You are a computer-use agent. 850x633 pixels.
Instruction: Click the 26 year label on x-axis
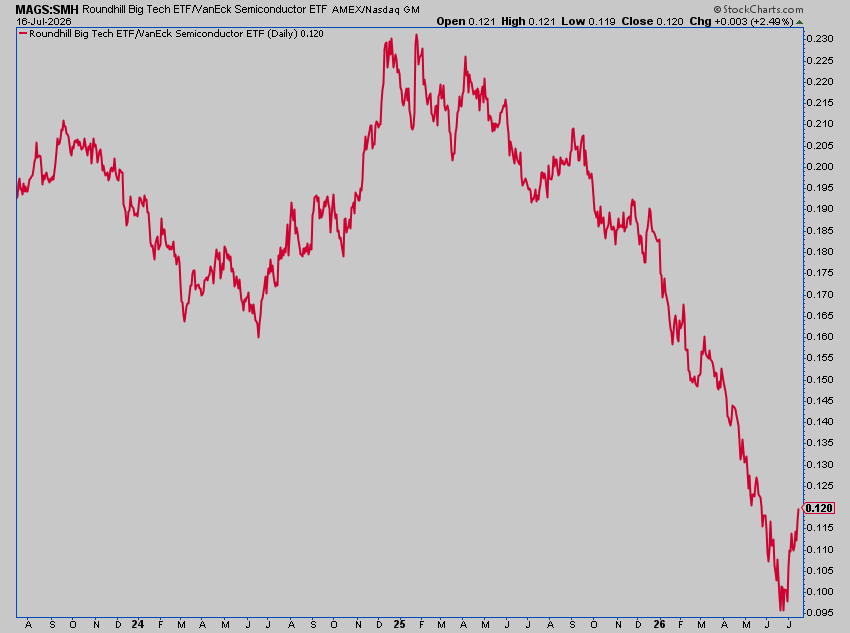click(x=659, y=624)
